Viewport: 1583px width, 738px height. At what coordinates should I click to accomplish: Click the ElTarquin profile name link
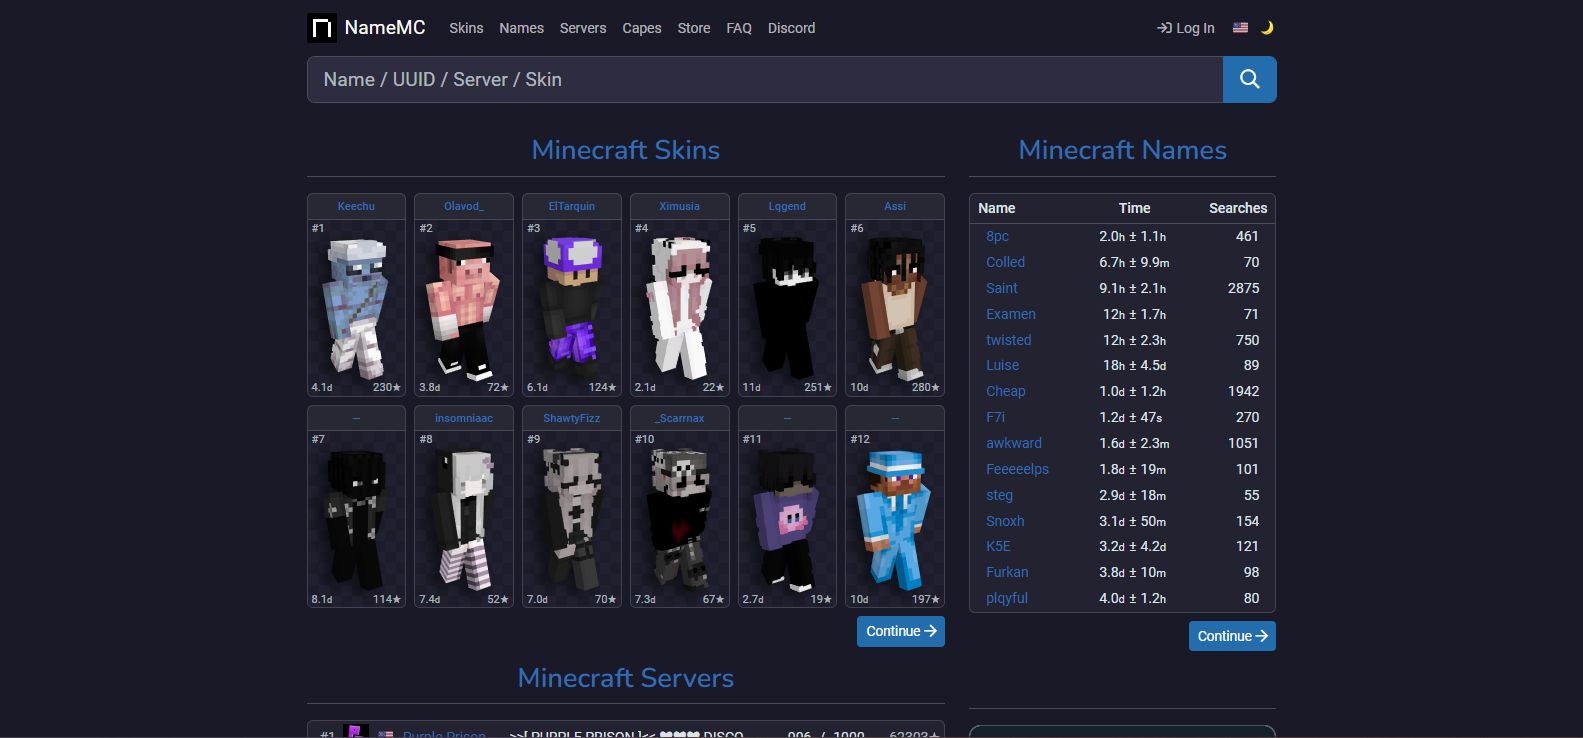pyautogui.click(x=572, y=206)
